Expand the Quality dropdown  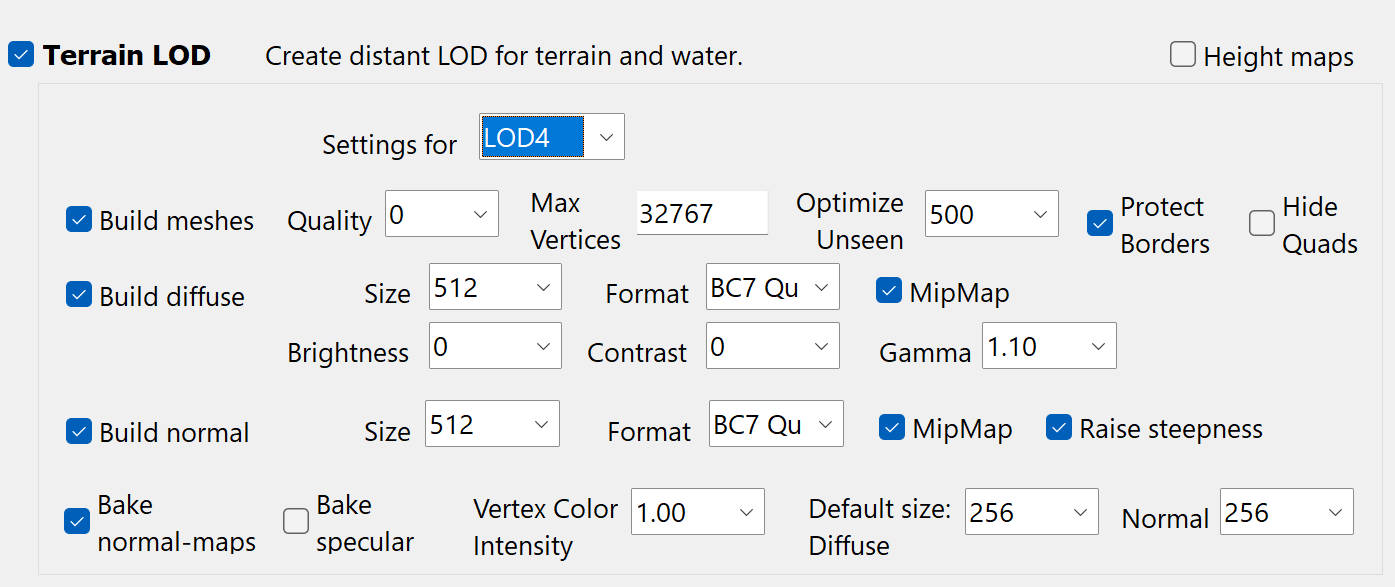442,214
